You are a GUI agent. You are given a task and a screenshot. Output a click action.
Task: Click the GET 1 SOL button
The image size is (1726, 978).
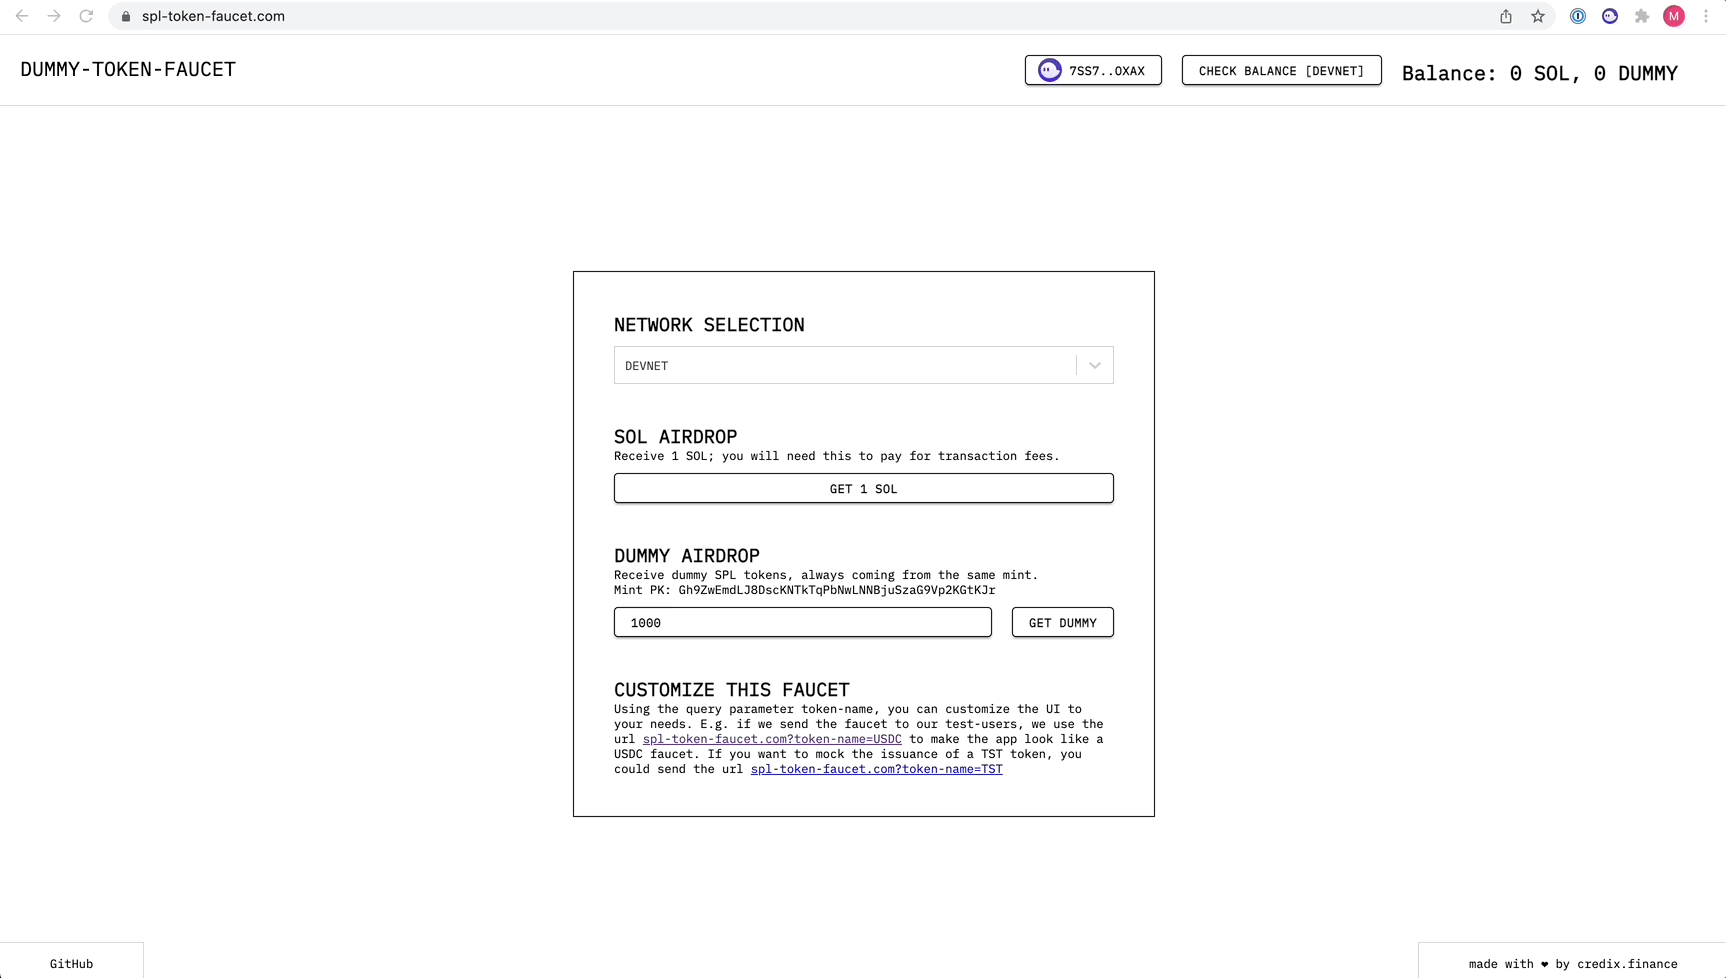tap(863, 488)
